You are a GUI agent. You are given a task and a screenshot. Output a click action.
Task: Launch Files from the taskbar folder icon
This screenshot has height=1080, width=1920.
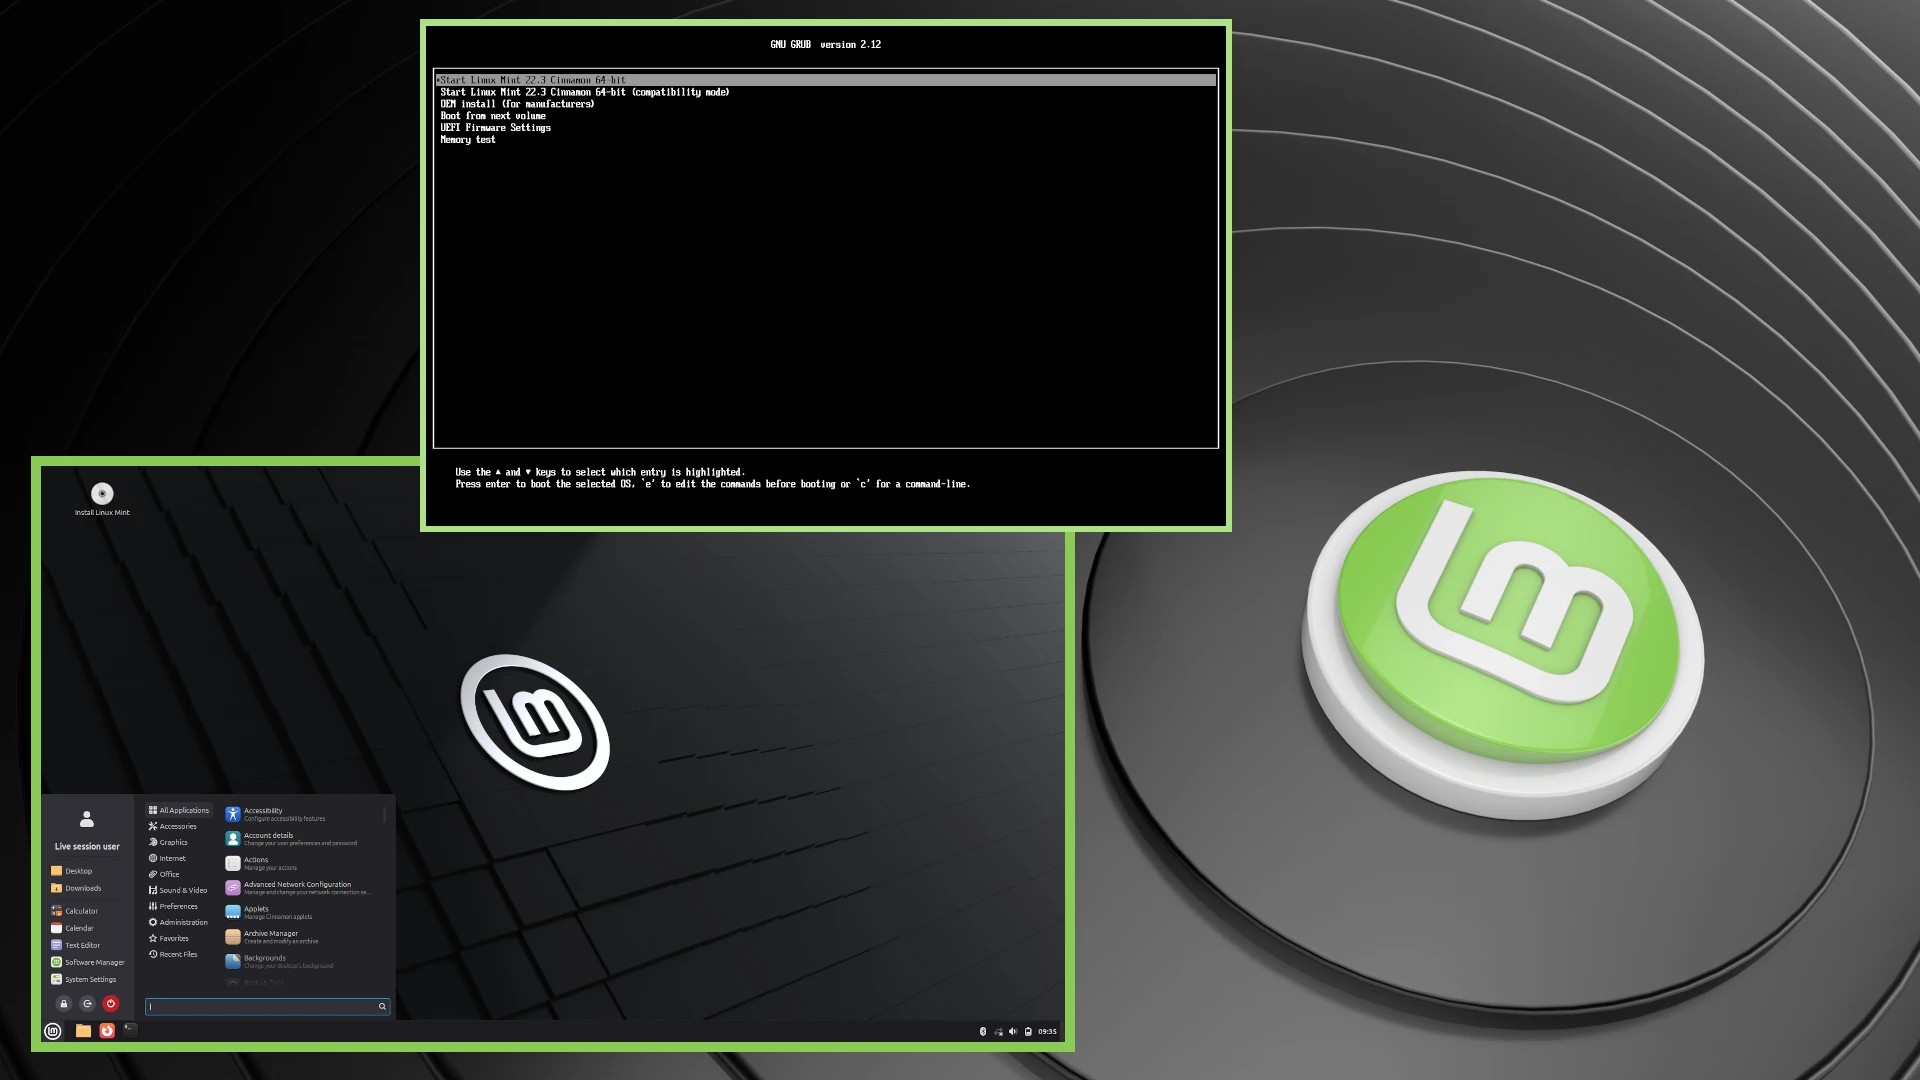coord(83,1031)
